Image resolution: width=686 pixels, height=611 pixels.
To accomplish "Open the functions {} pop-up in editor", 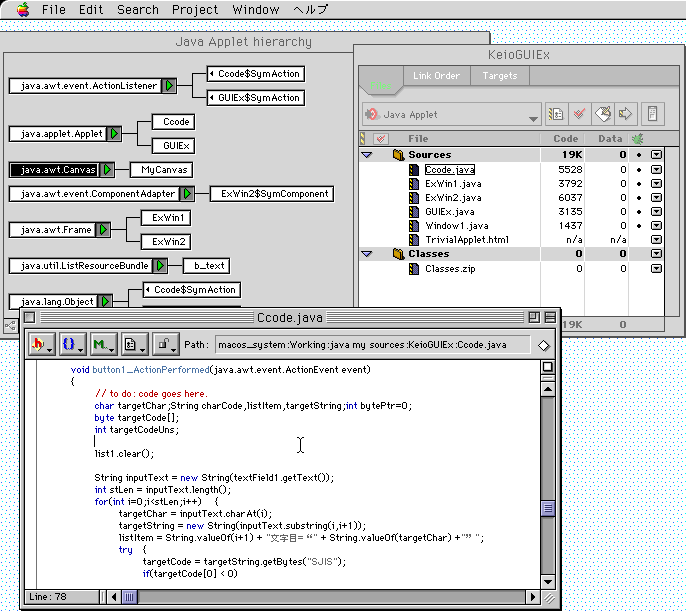I will pos(72,345).
